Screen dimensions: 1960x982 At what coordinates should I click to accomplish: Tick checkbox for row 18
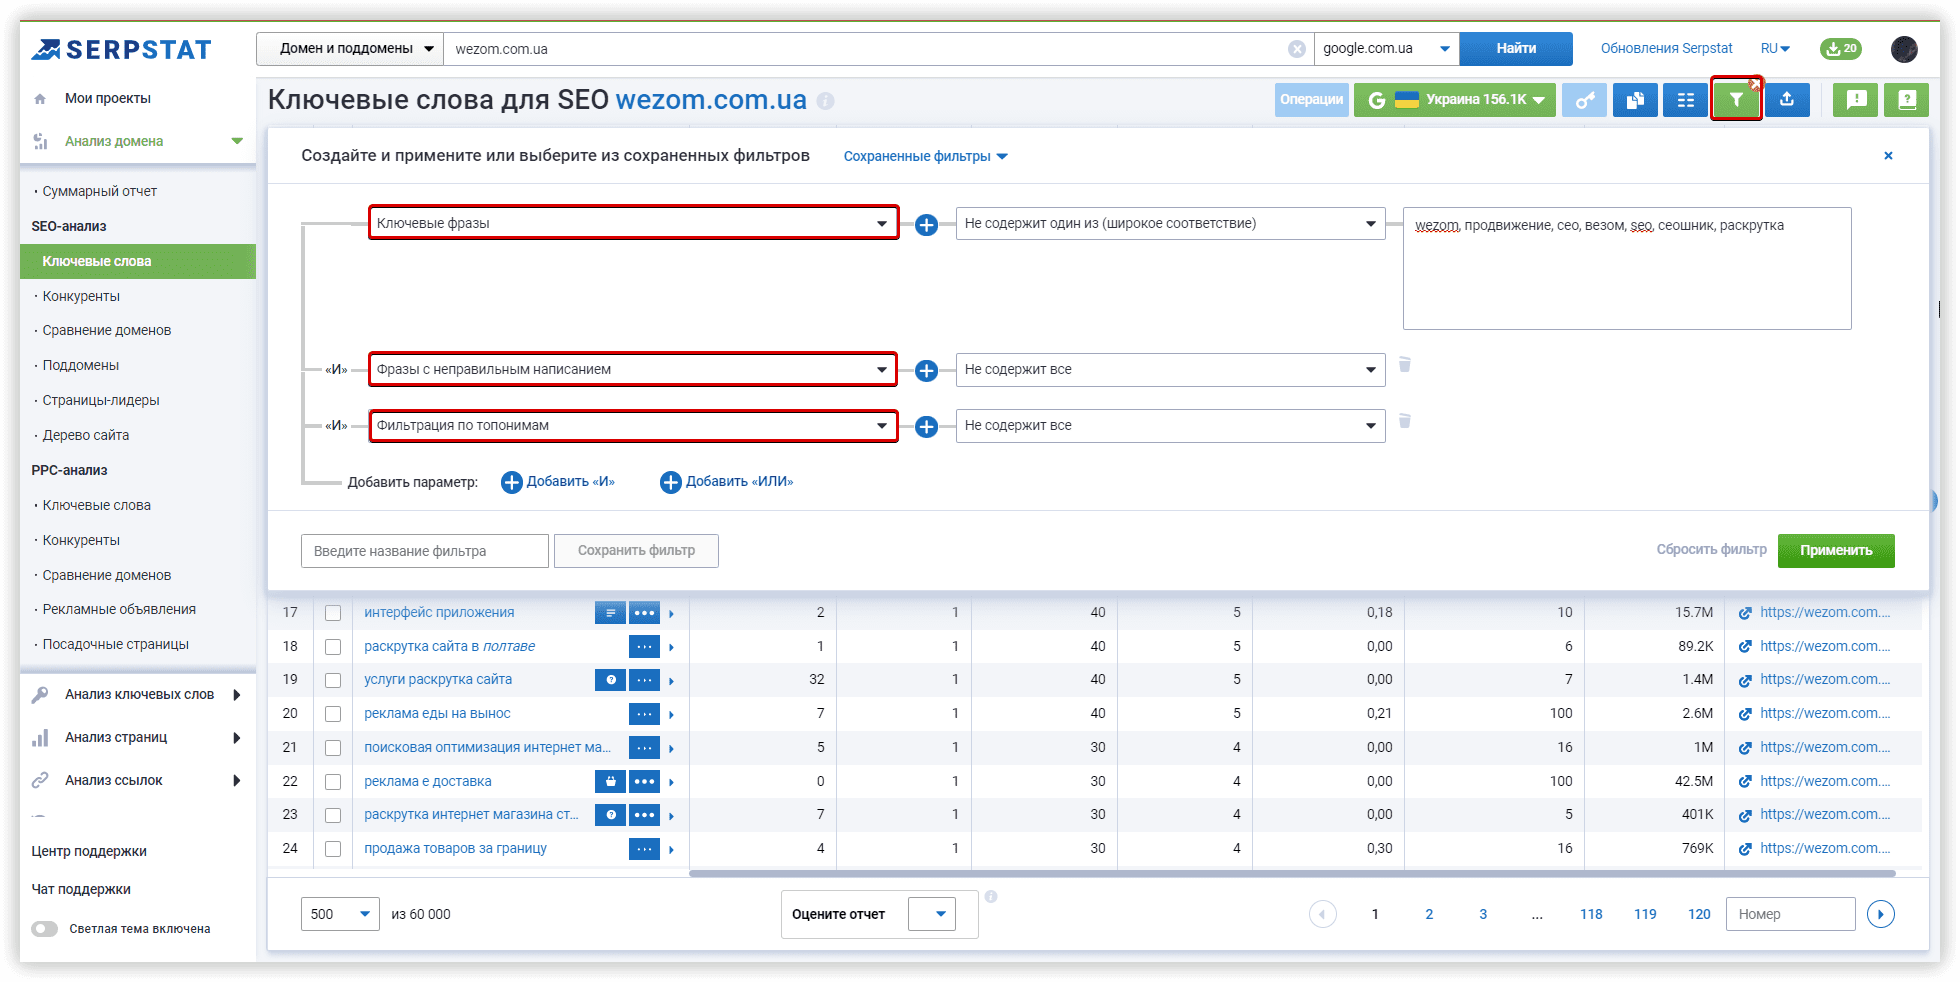[333, 647]
